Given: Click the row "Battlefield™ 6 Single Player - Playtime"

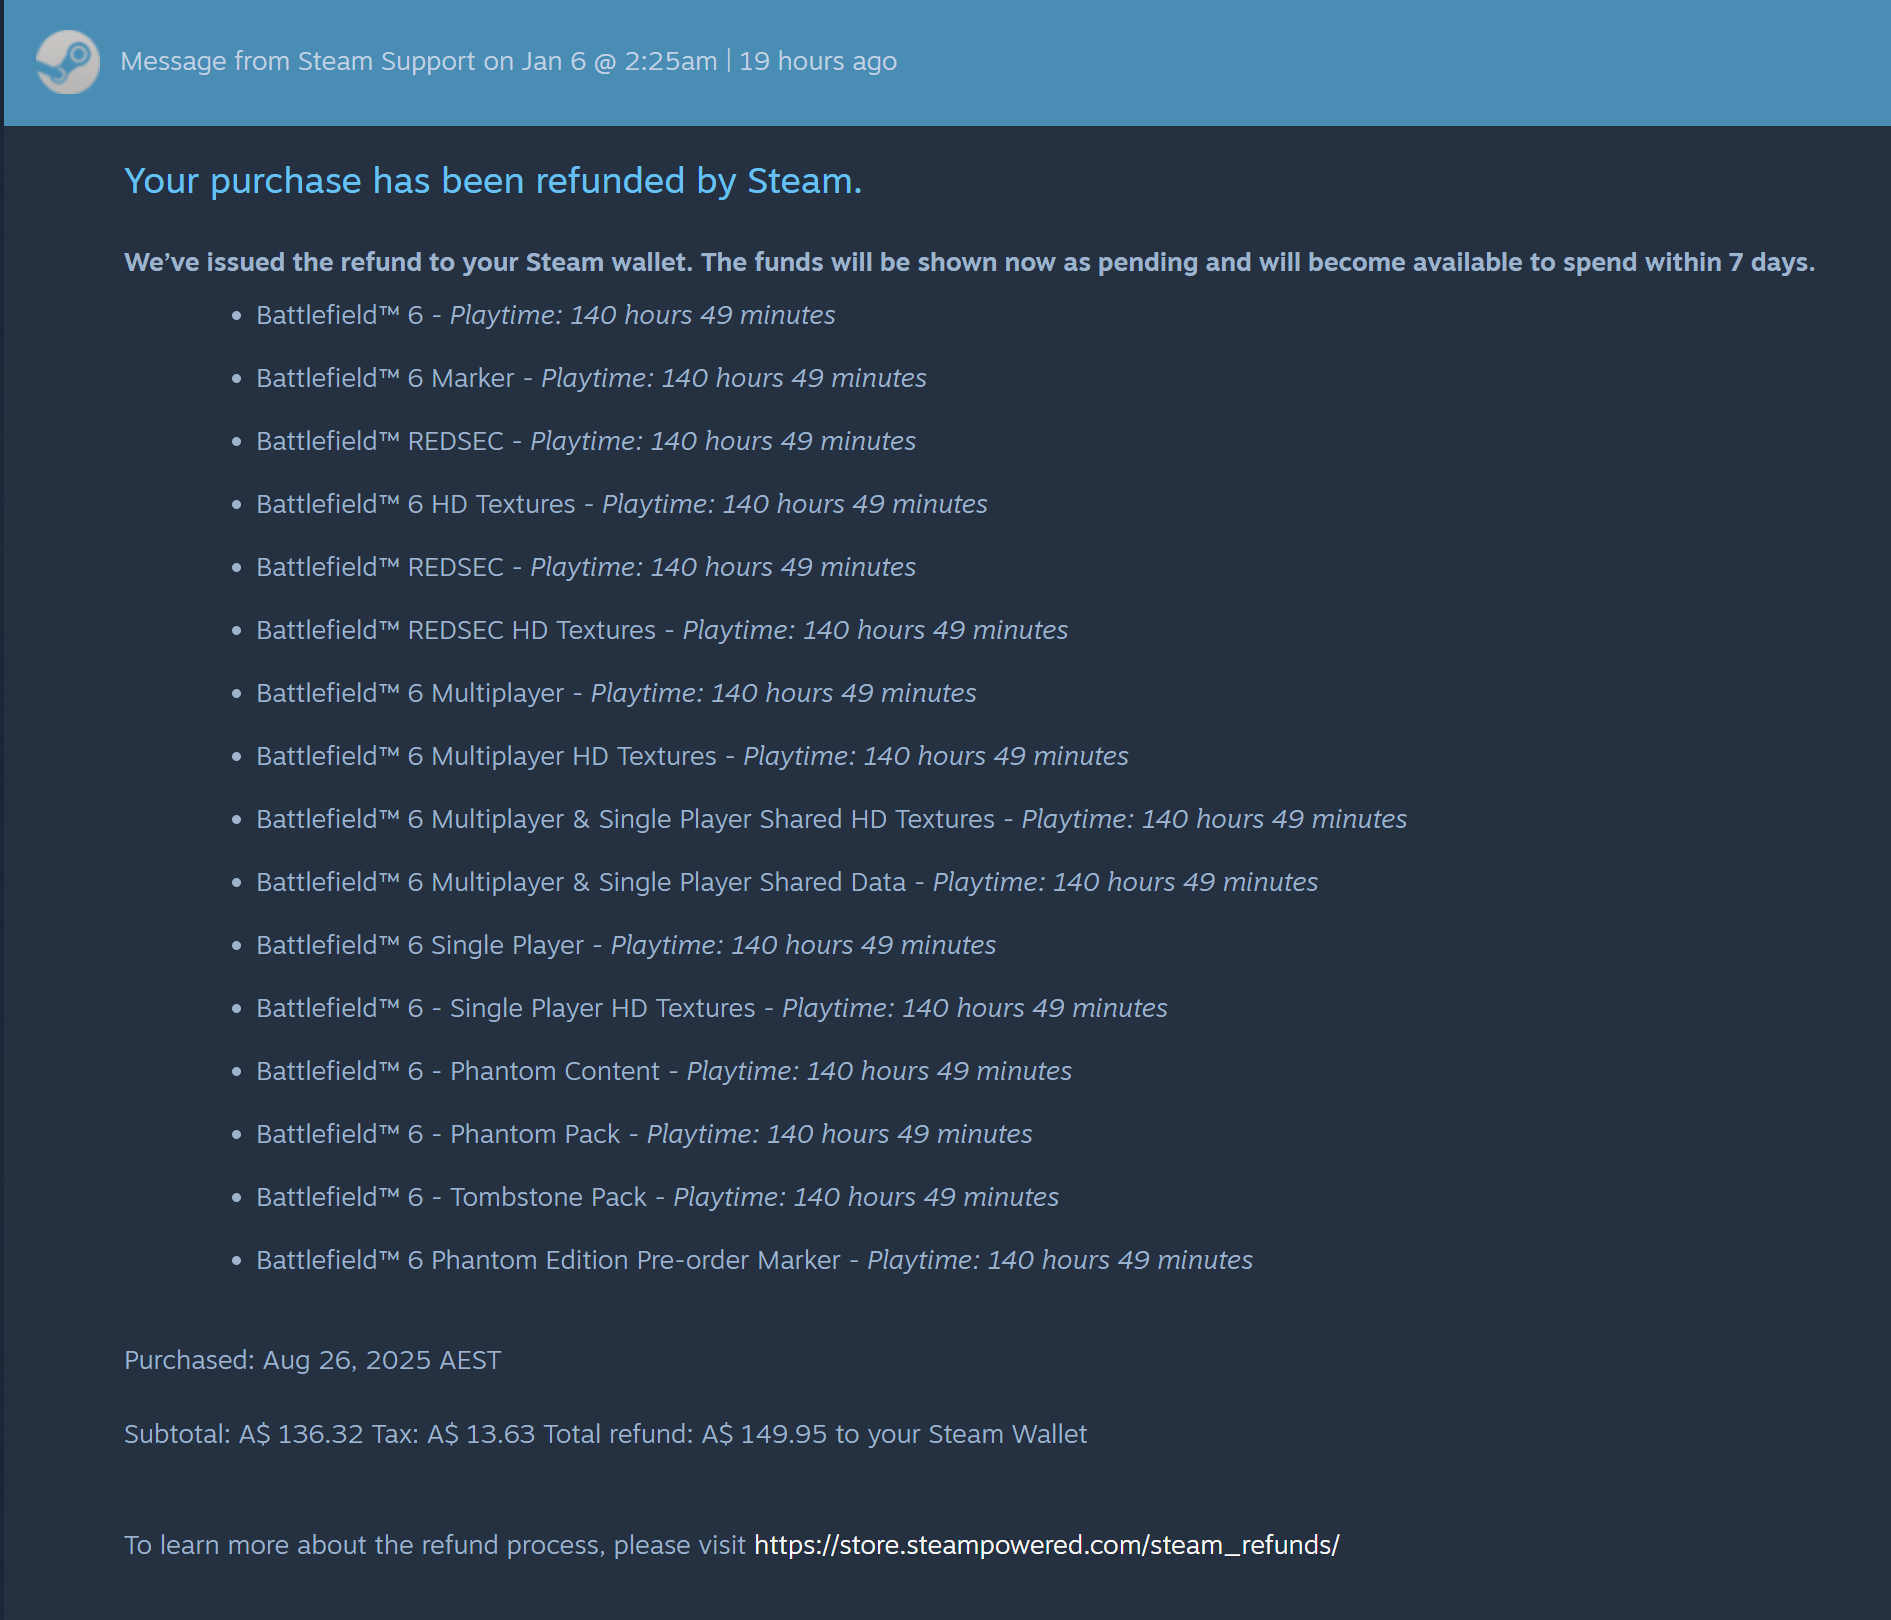Looking at the screenshot, I should point(626,945).
